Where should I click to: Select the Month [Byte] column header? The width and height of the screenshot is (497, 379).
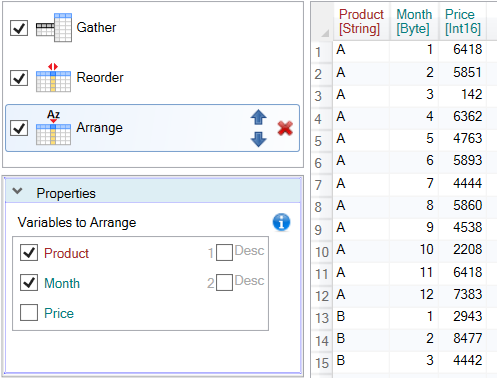pyautogui.click(x=414, y=22)
